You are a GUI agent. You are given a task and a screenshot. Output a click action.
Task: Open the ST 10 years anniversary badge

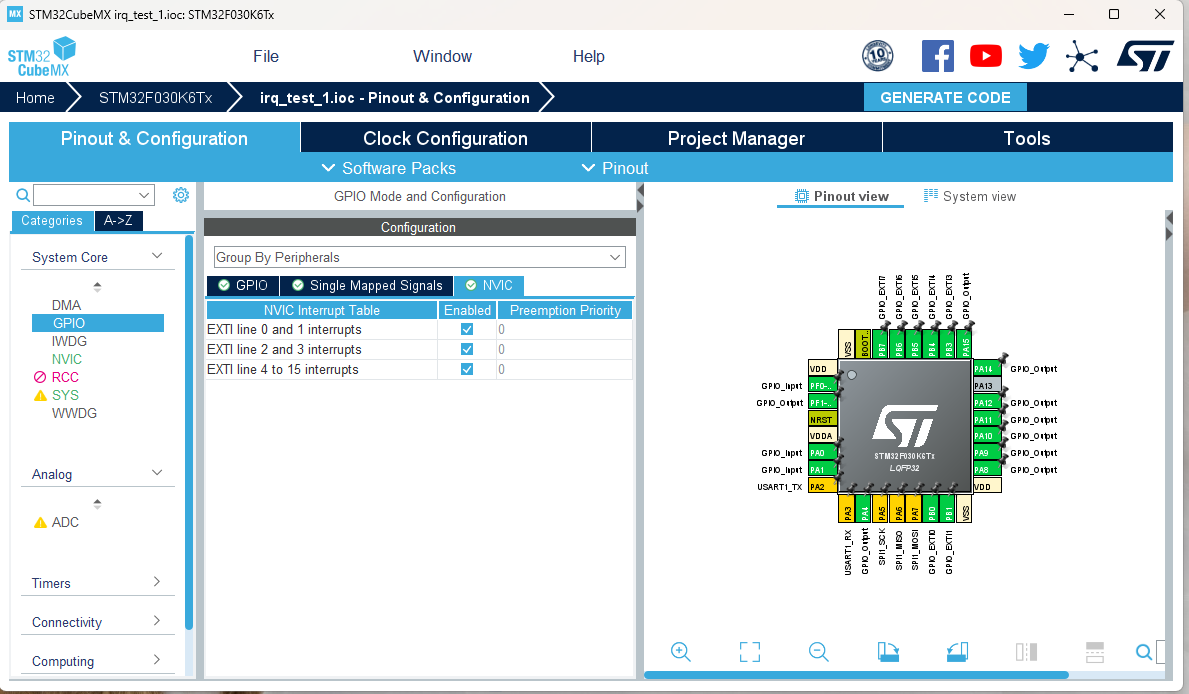tap(877, 56)
